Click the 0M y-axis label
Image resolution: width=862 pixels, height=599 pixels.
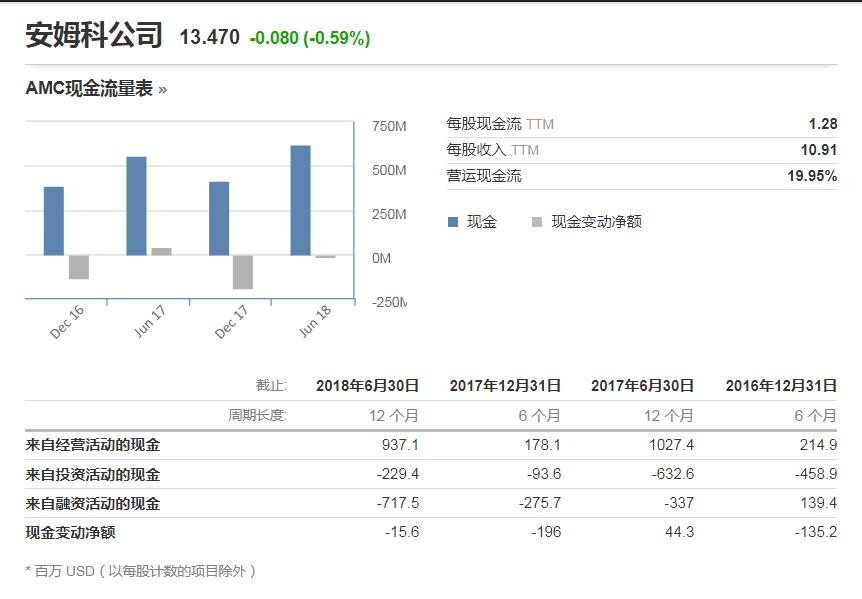[382, 258]
